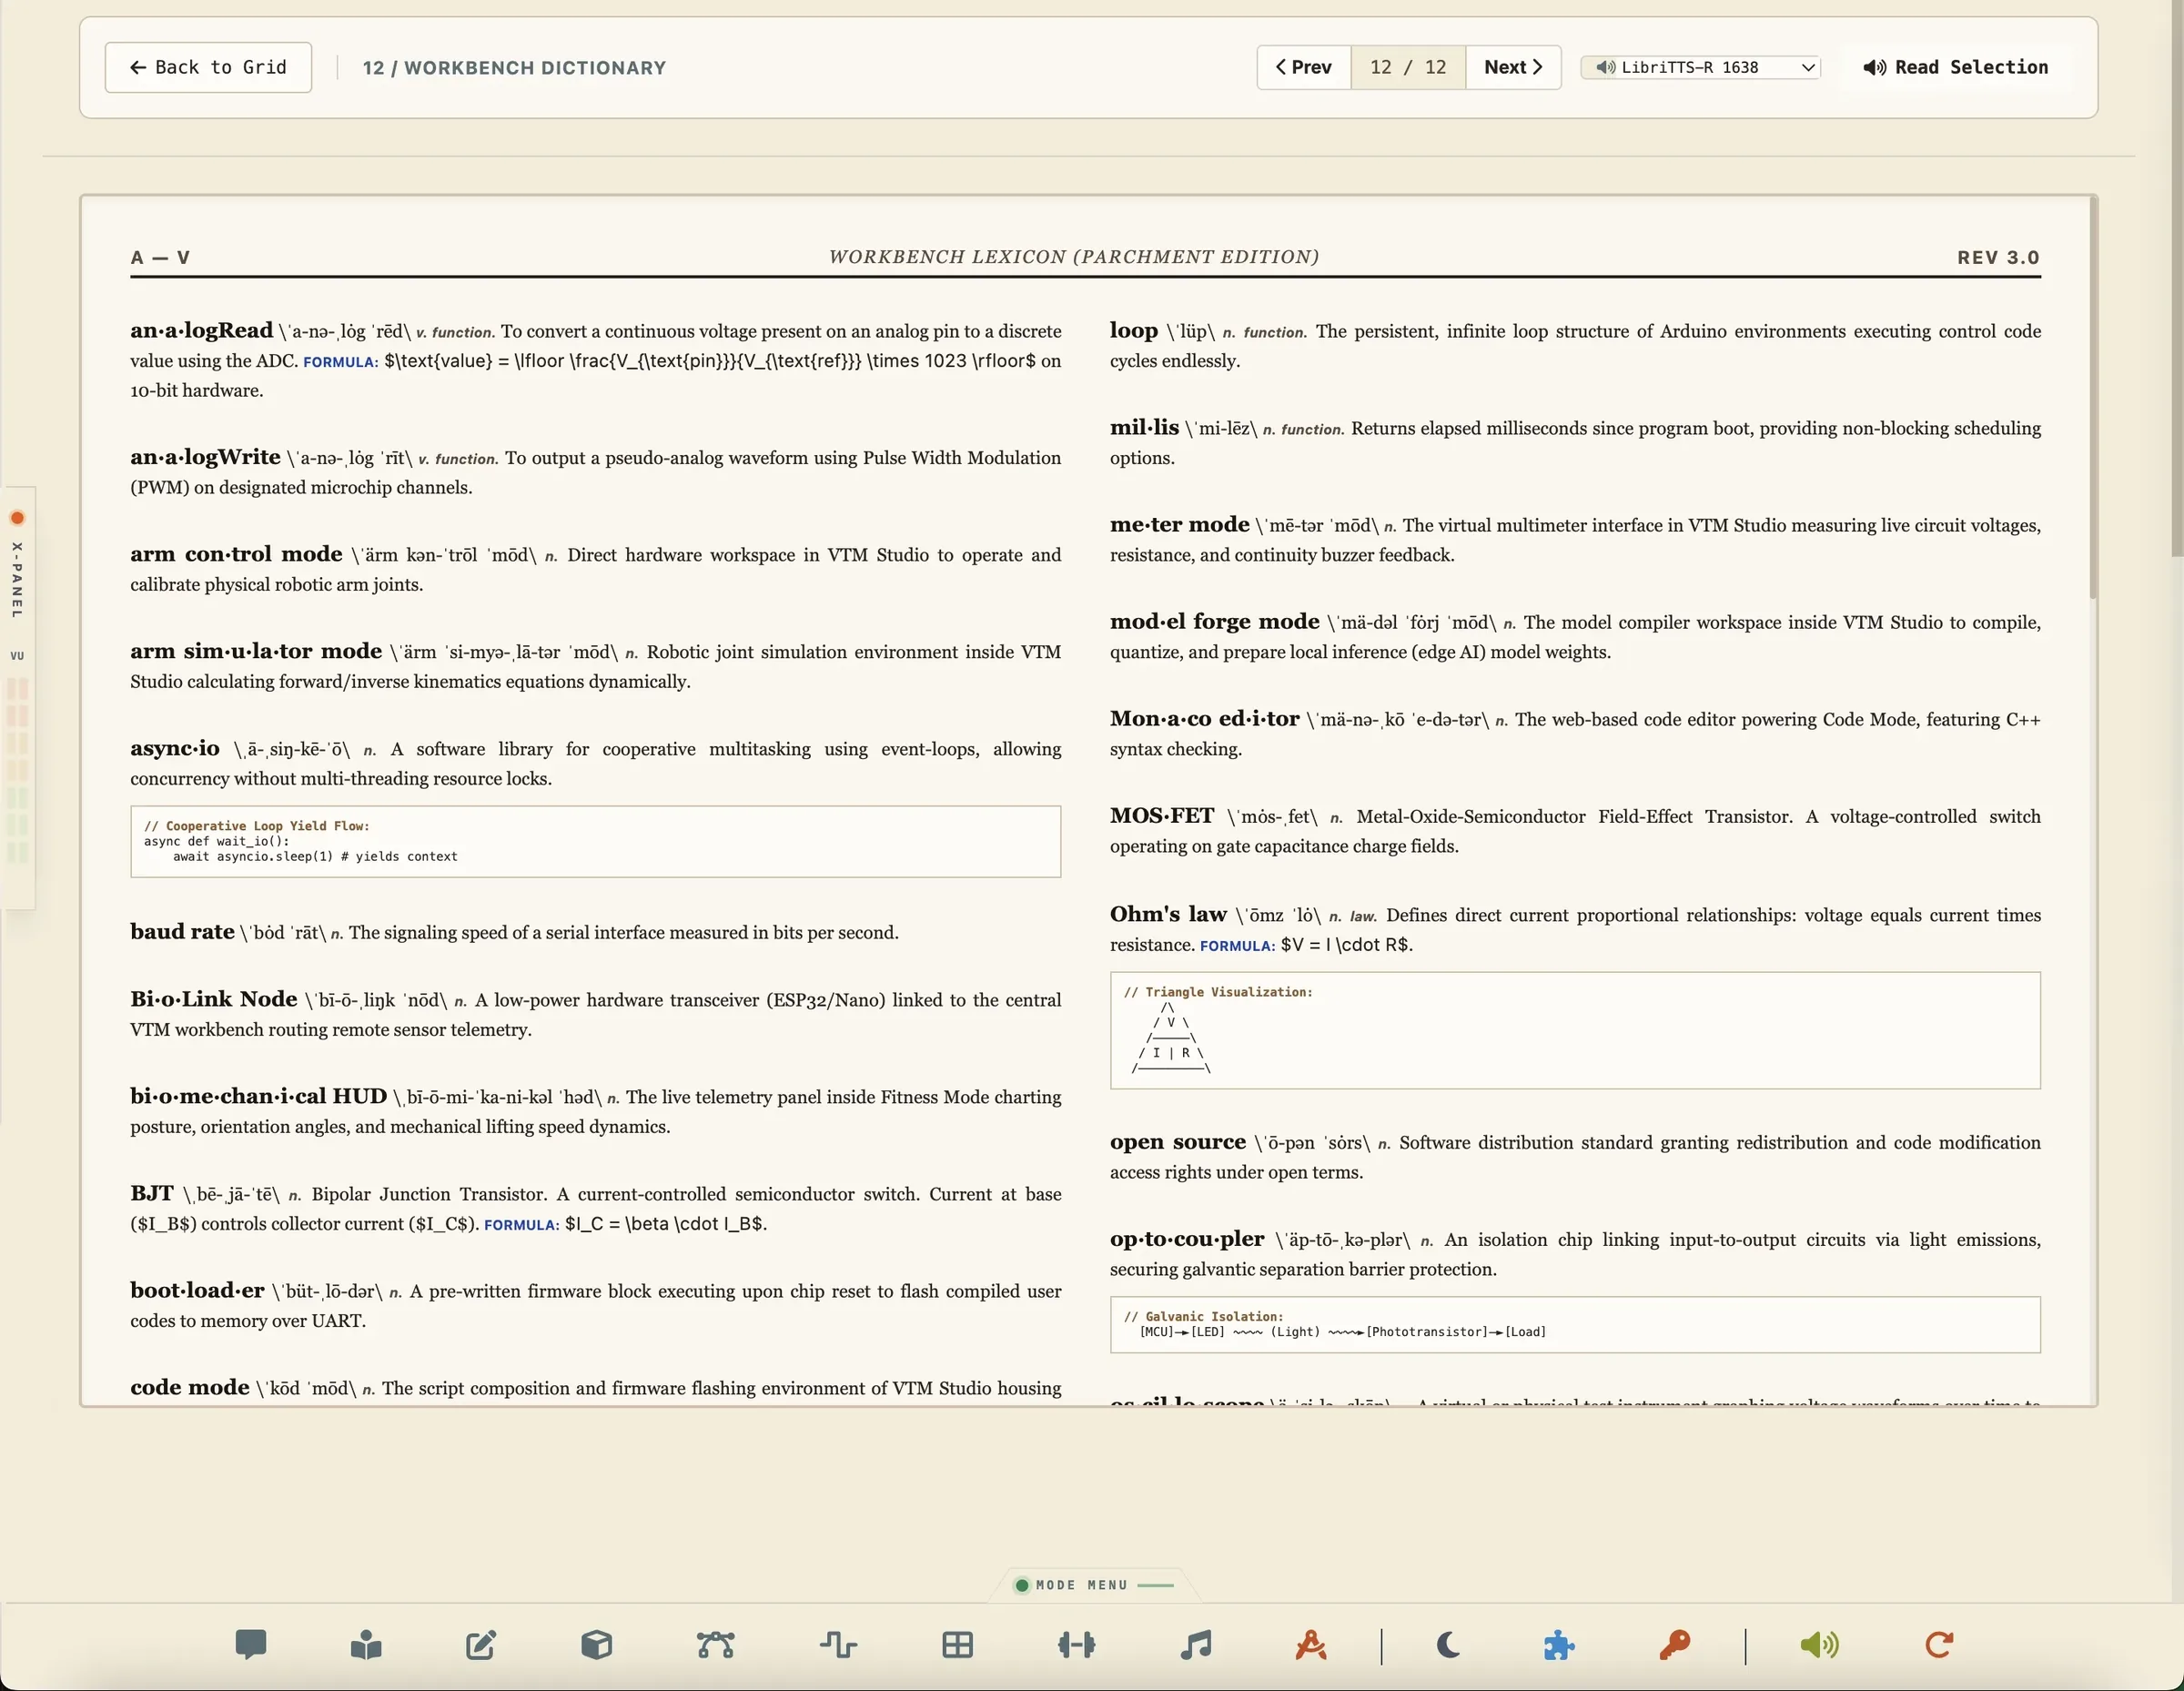Select the dumbbell fitness mode icon

pyautogui.click(x=1076, y=1645)
